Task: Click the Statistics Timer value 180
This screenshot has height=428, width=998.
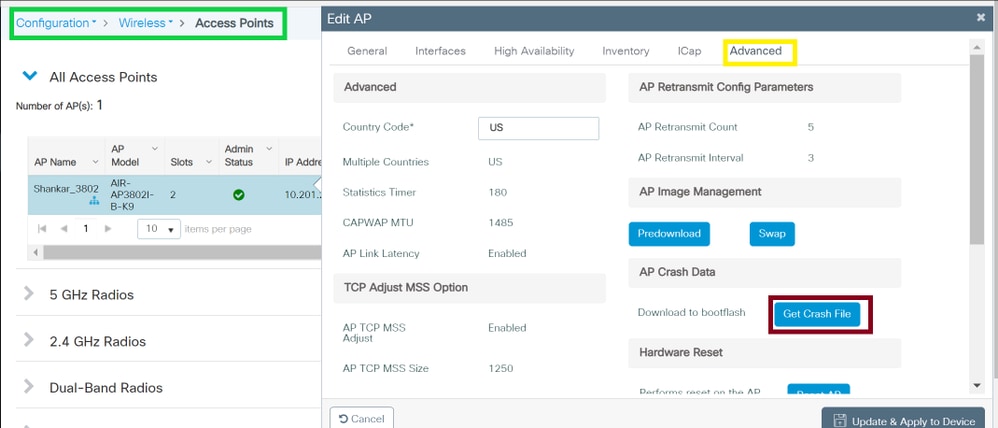Action: [x=498, y=192]
